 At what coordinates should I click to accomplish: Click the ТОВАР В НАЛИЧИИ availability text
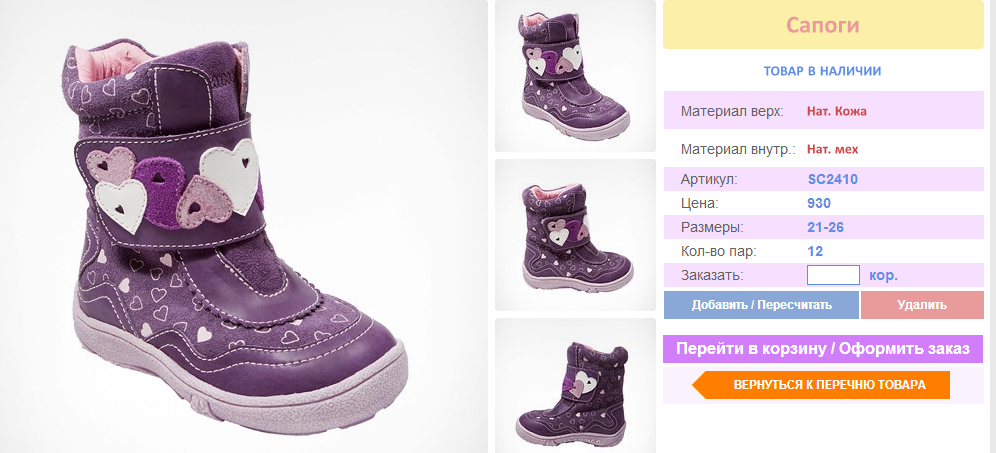coord(822,71)
